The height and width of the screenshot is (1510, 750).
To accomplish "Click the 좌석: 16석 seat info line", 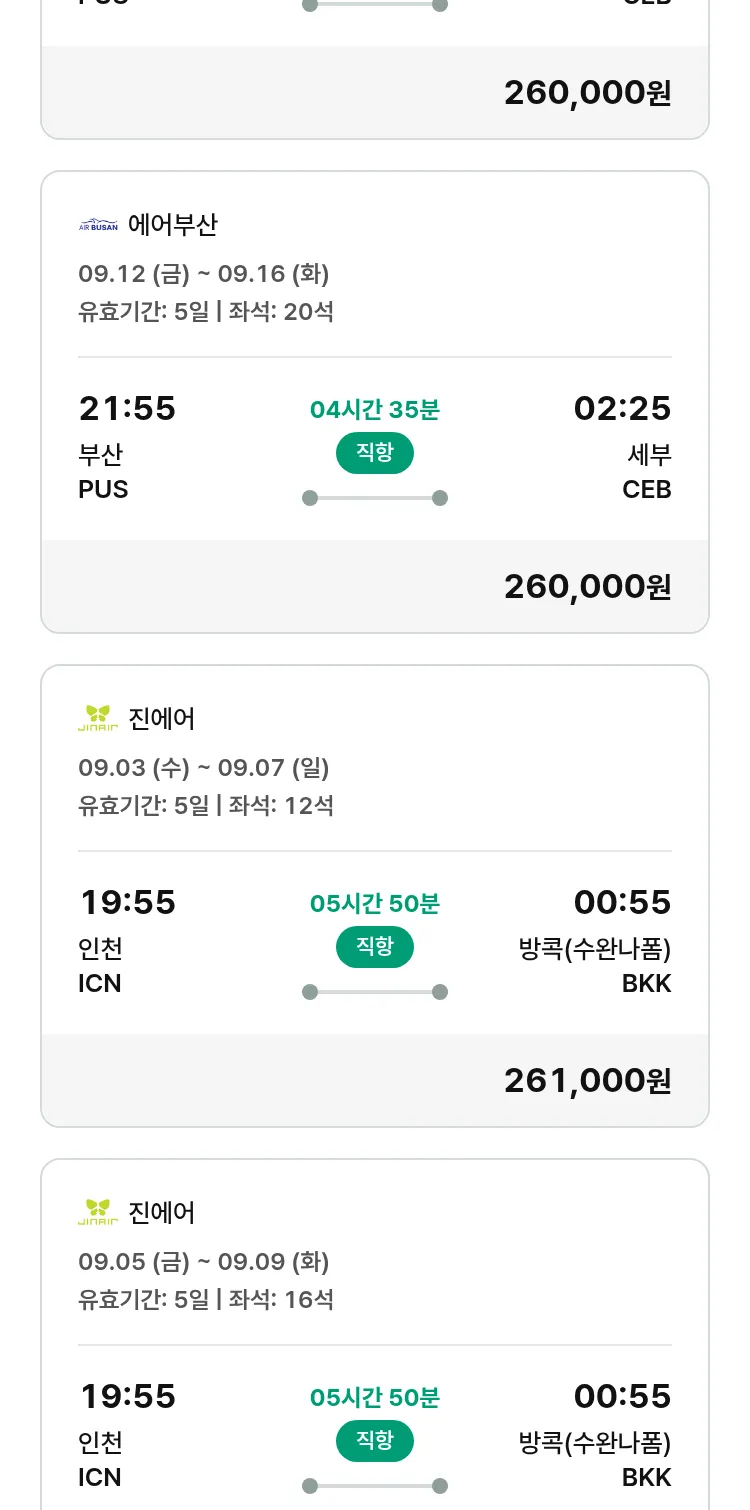I will (281, 1299).
